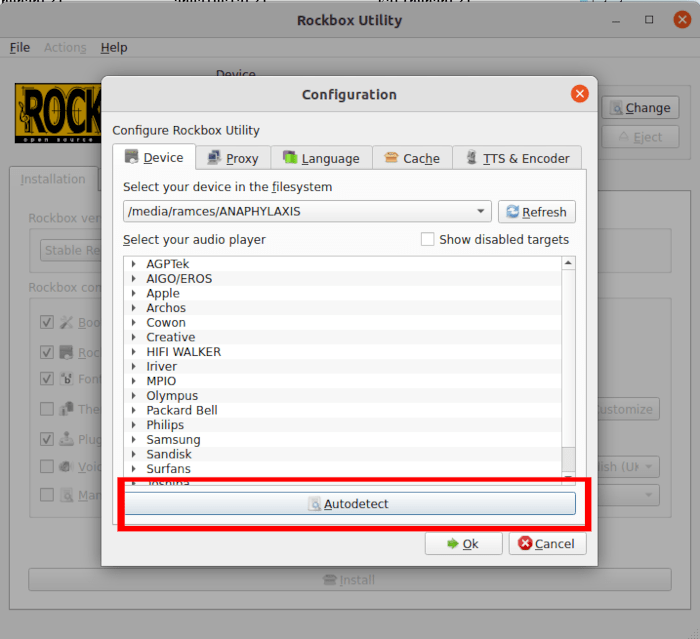Expand the Cowon player group
700x639 pixels.
coord(133,322)
